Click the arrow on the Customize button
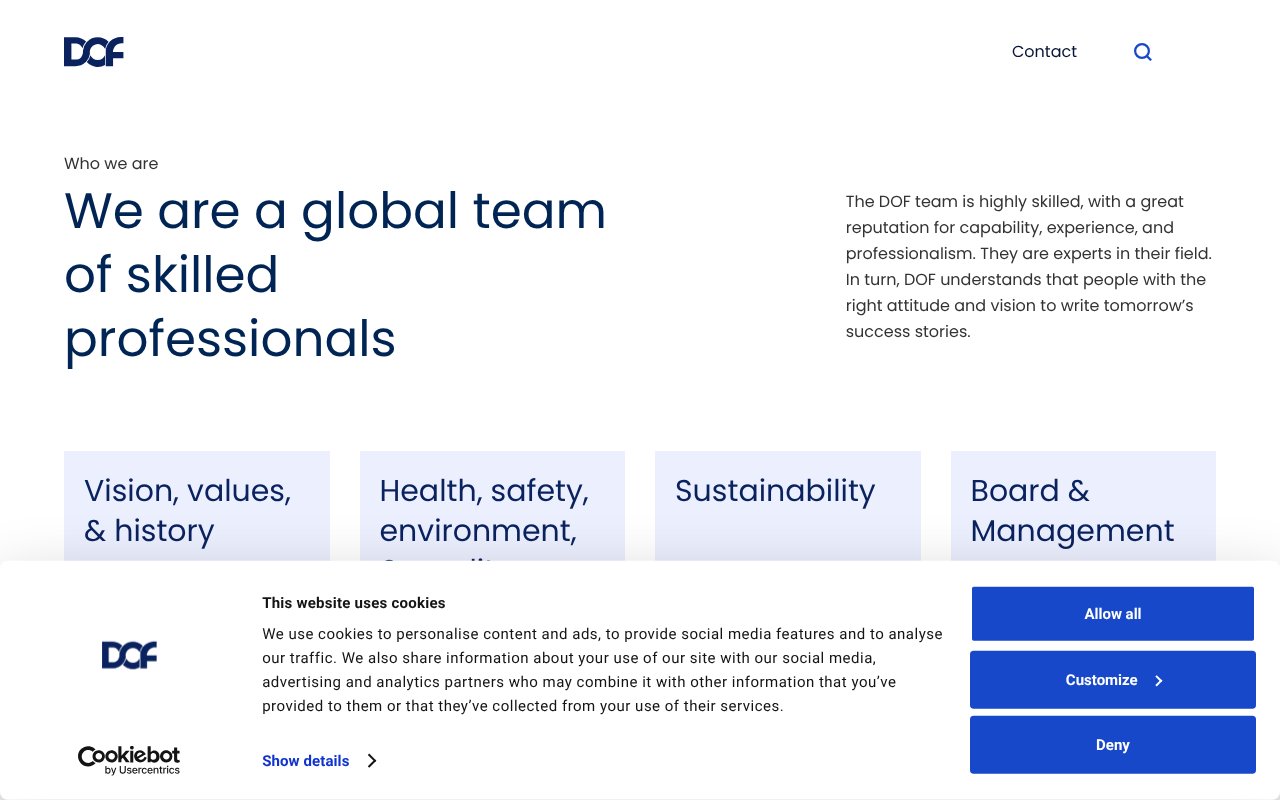This screenshot has width=1280, height=800. (1159, 681)
